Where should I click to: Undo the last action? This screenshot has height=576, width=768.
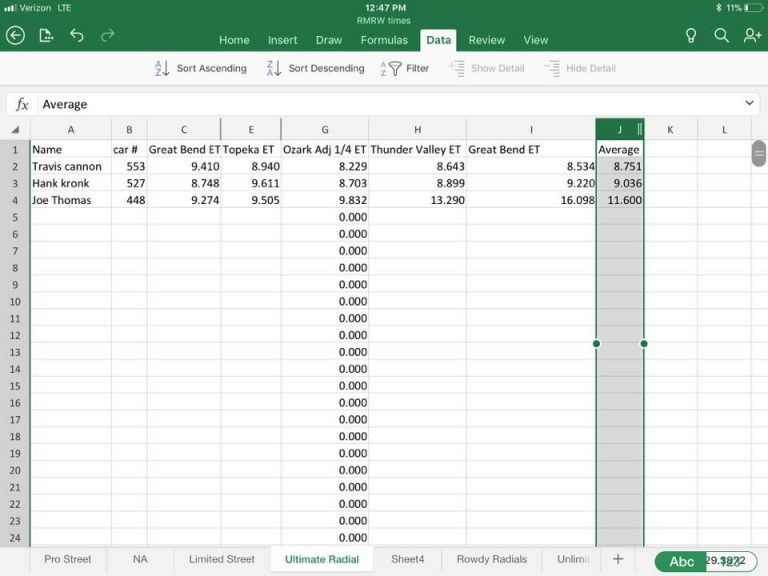(77, 35)
